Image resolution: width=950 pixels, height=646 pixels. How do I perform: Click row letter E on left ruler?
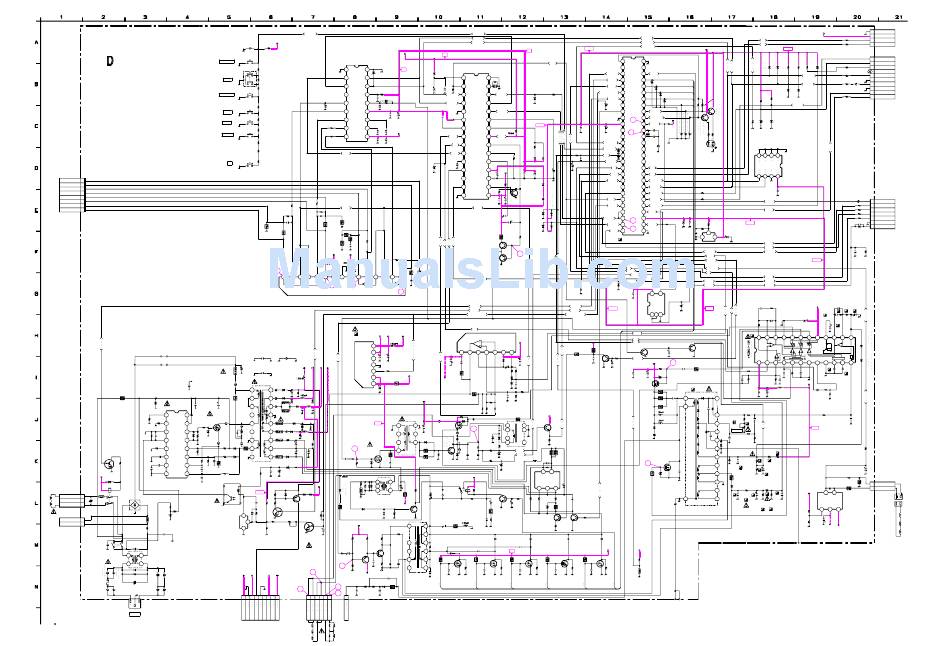pos(36,210)
